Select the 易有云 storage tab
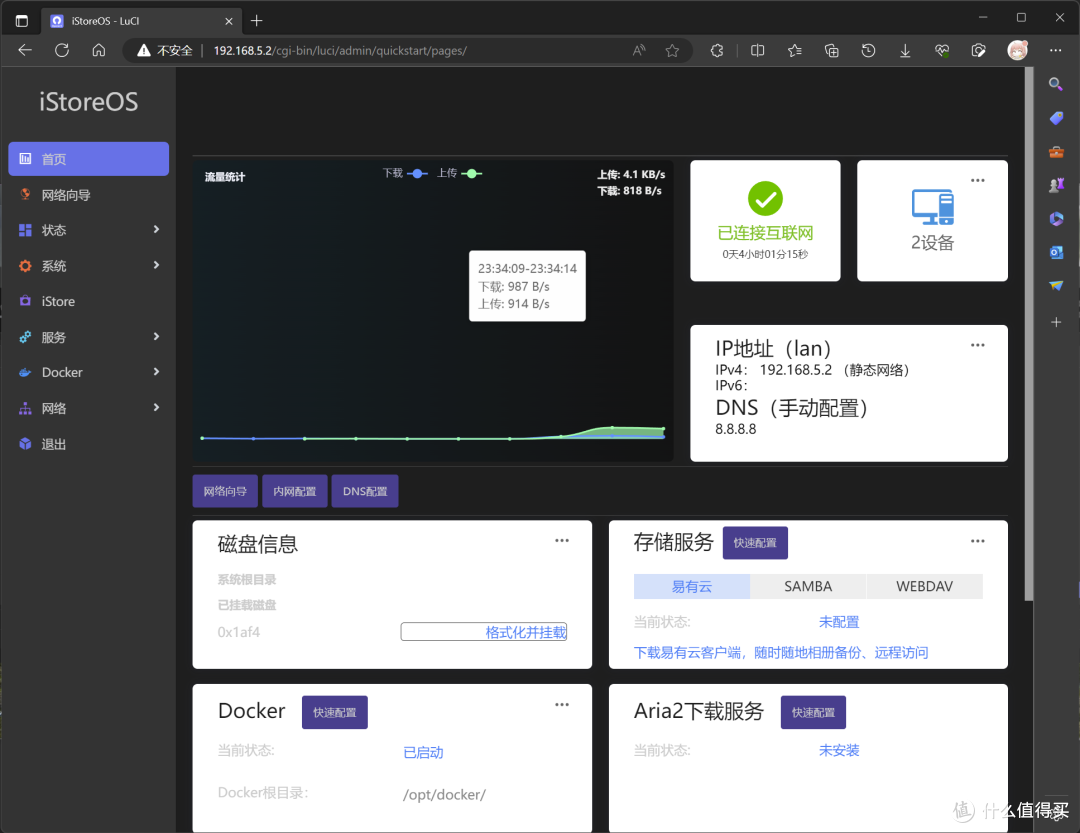 tap(692, 586)
